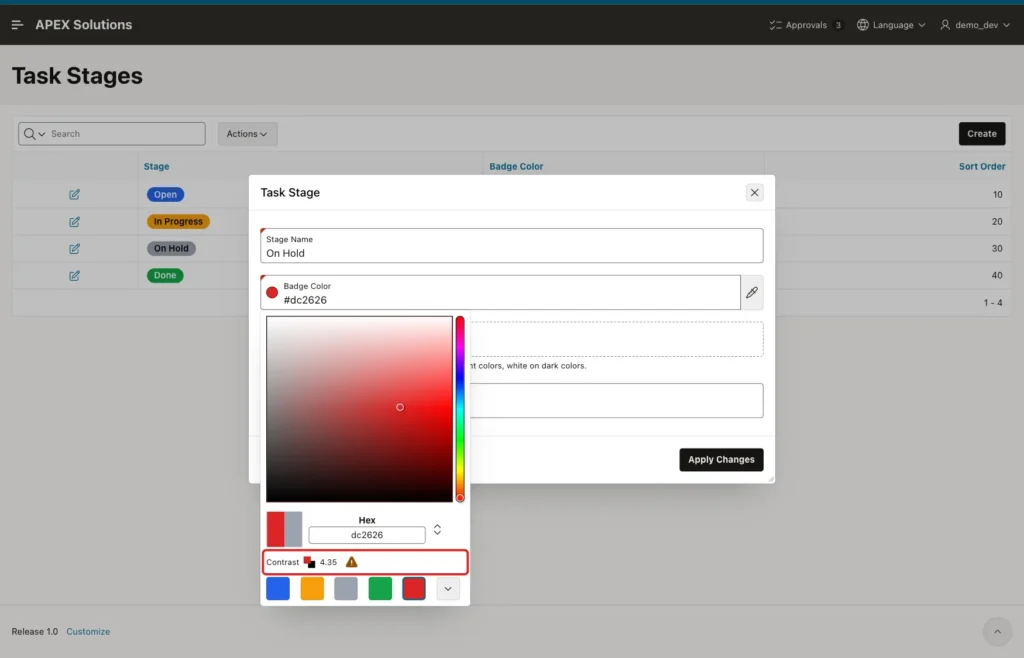
Task: Click the Release 1.0 footer text
Action: (35, 631)
